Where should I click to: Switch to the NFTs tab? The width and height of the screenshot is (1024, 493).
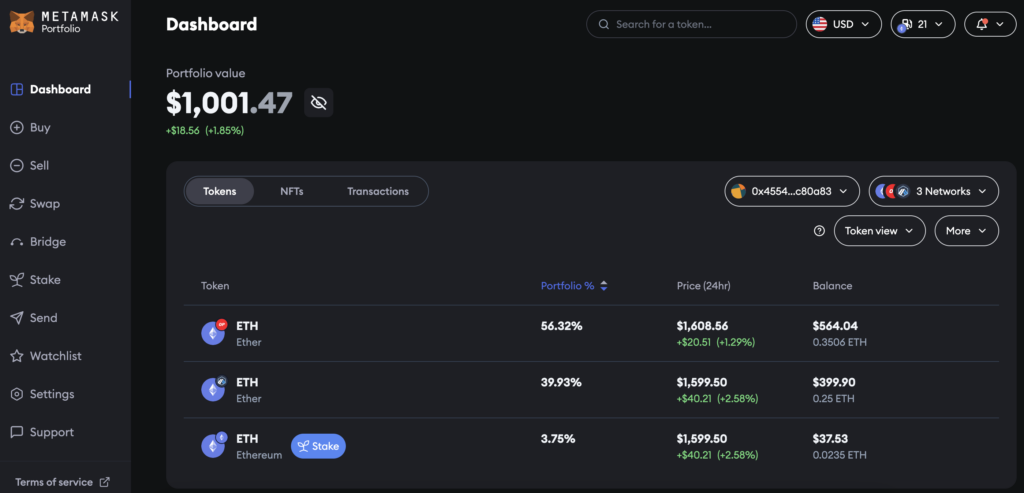292,191
